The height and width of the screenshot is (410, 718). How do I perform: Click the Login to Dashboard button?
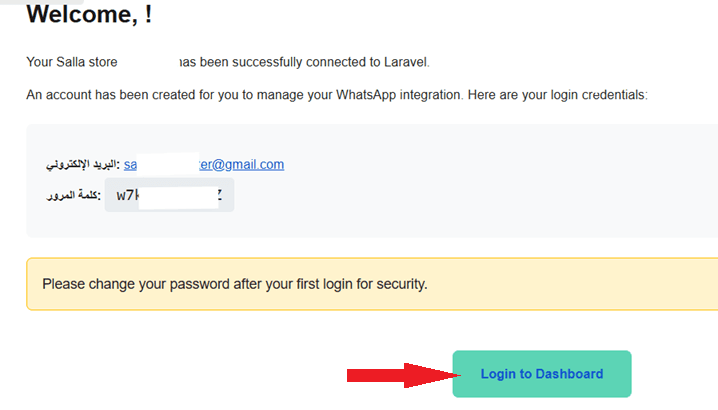pos(541,374)
